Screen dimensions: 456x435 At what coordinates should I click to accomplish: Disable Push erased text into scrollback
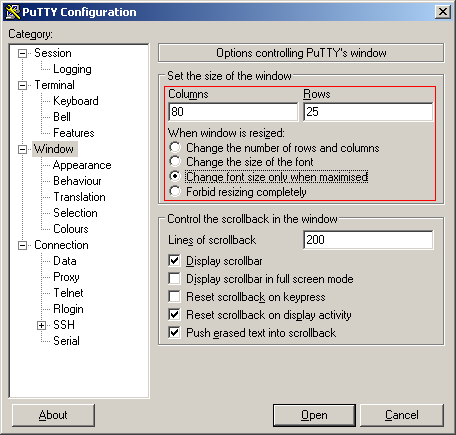(x=175, y=333)
